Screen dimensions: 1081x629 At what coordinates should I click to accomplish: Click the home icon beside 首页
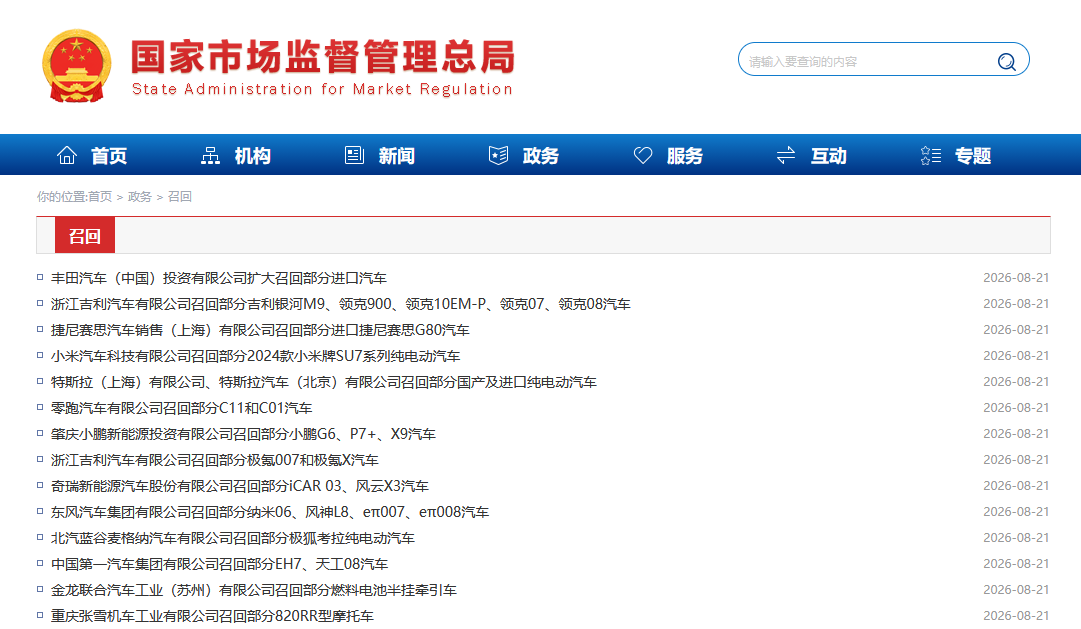67,155
